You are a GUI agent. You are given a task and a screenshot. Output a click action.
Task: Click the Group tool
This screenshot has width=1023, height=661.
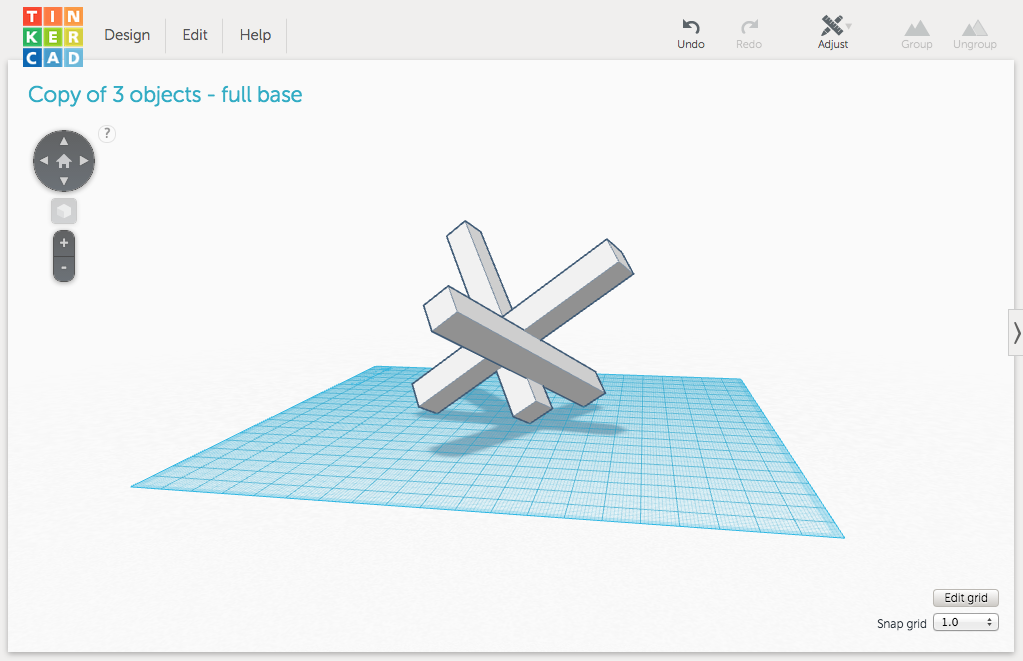[x=917, y=35]
